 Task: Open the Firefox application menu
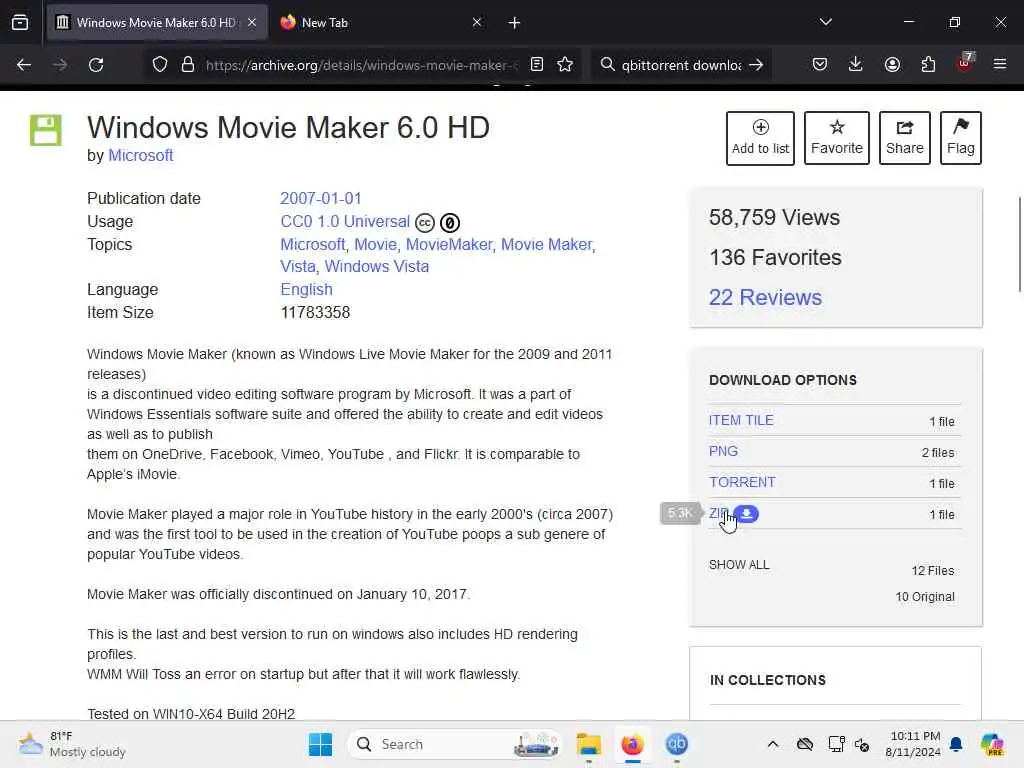pyautogui.click(x=1000, y=64)
